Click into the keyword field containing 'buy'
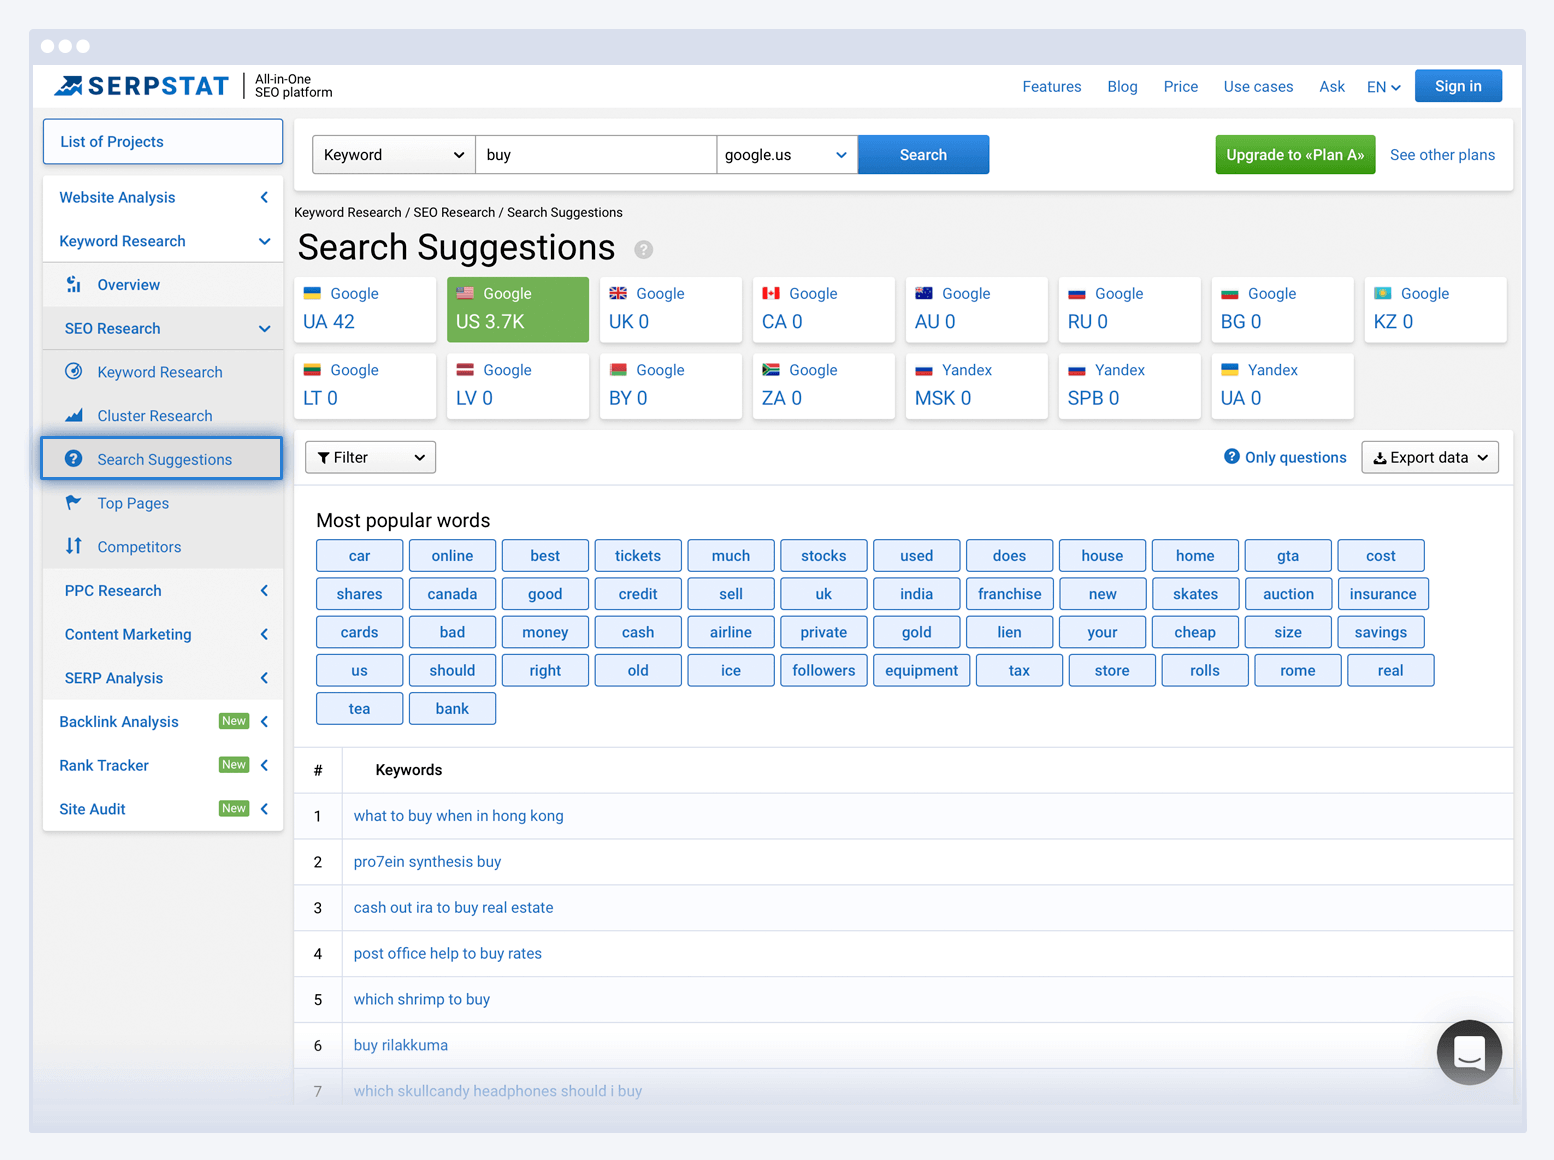 coord(596,155)
